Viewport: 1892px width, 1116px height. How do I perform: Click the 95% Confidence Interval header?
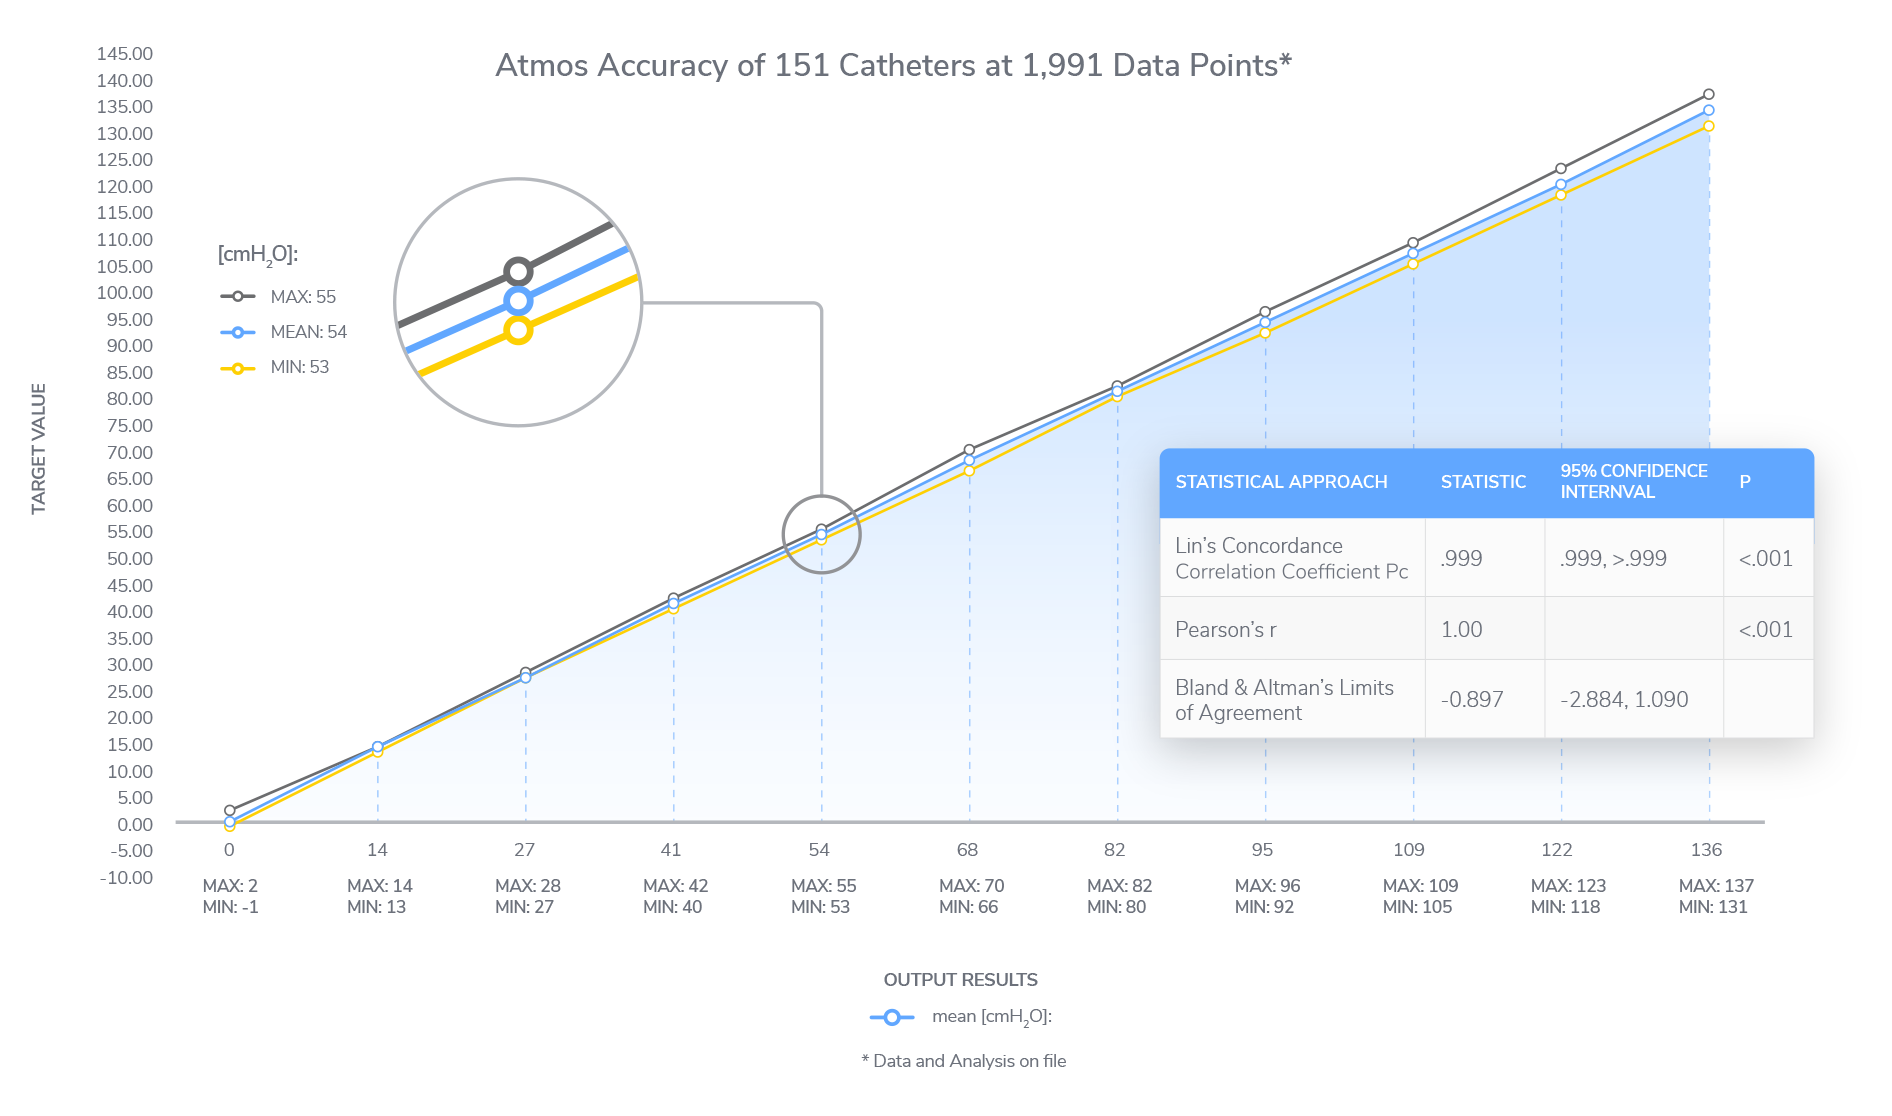(1634, 481)
